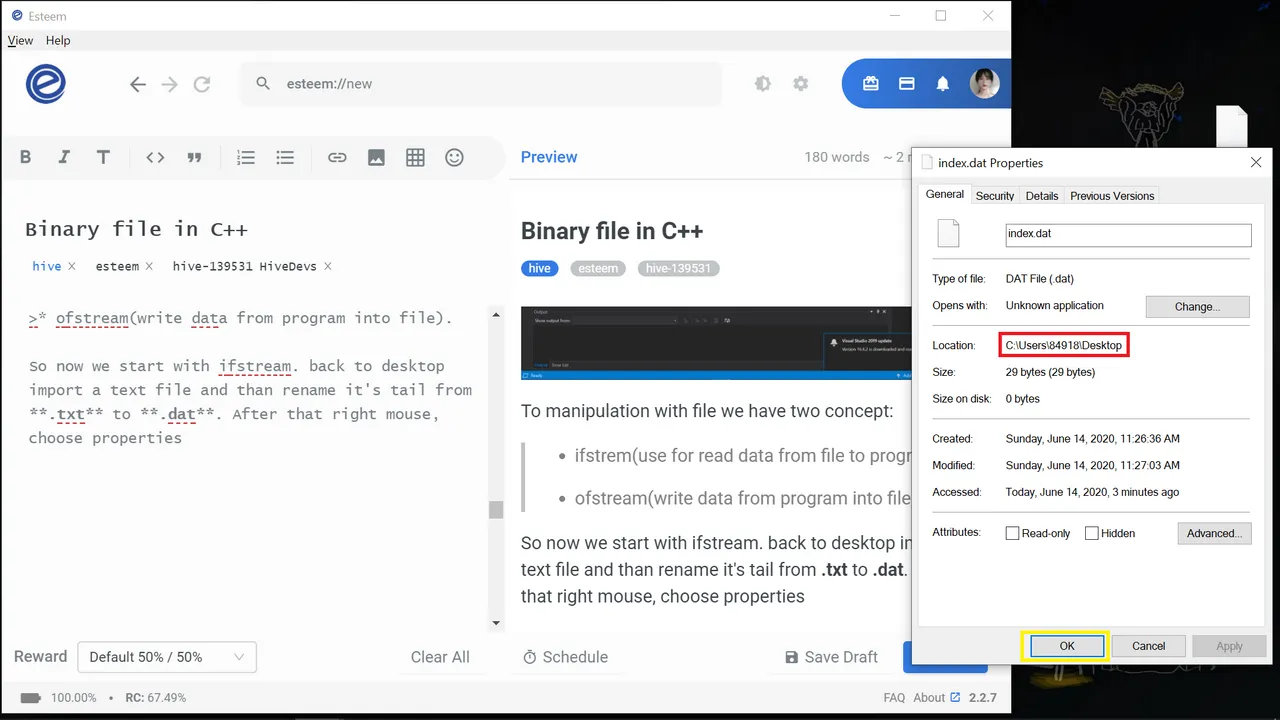Click the editor scrollbar thumb
Image resolution: width=1280 pixels, height=720 pixels.
496,510
